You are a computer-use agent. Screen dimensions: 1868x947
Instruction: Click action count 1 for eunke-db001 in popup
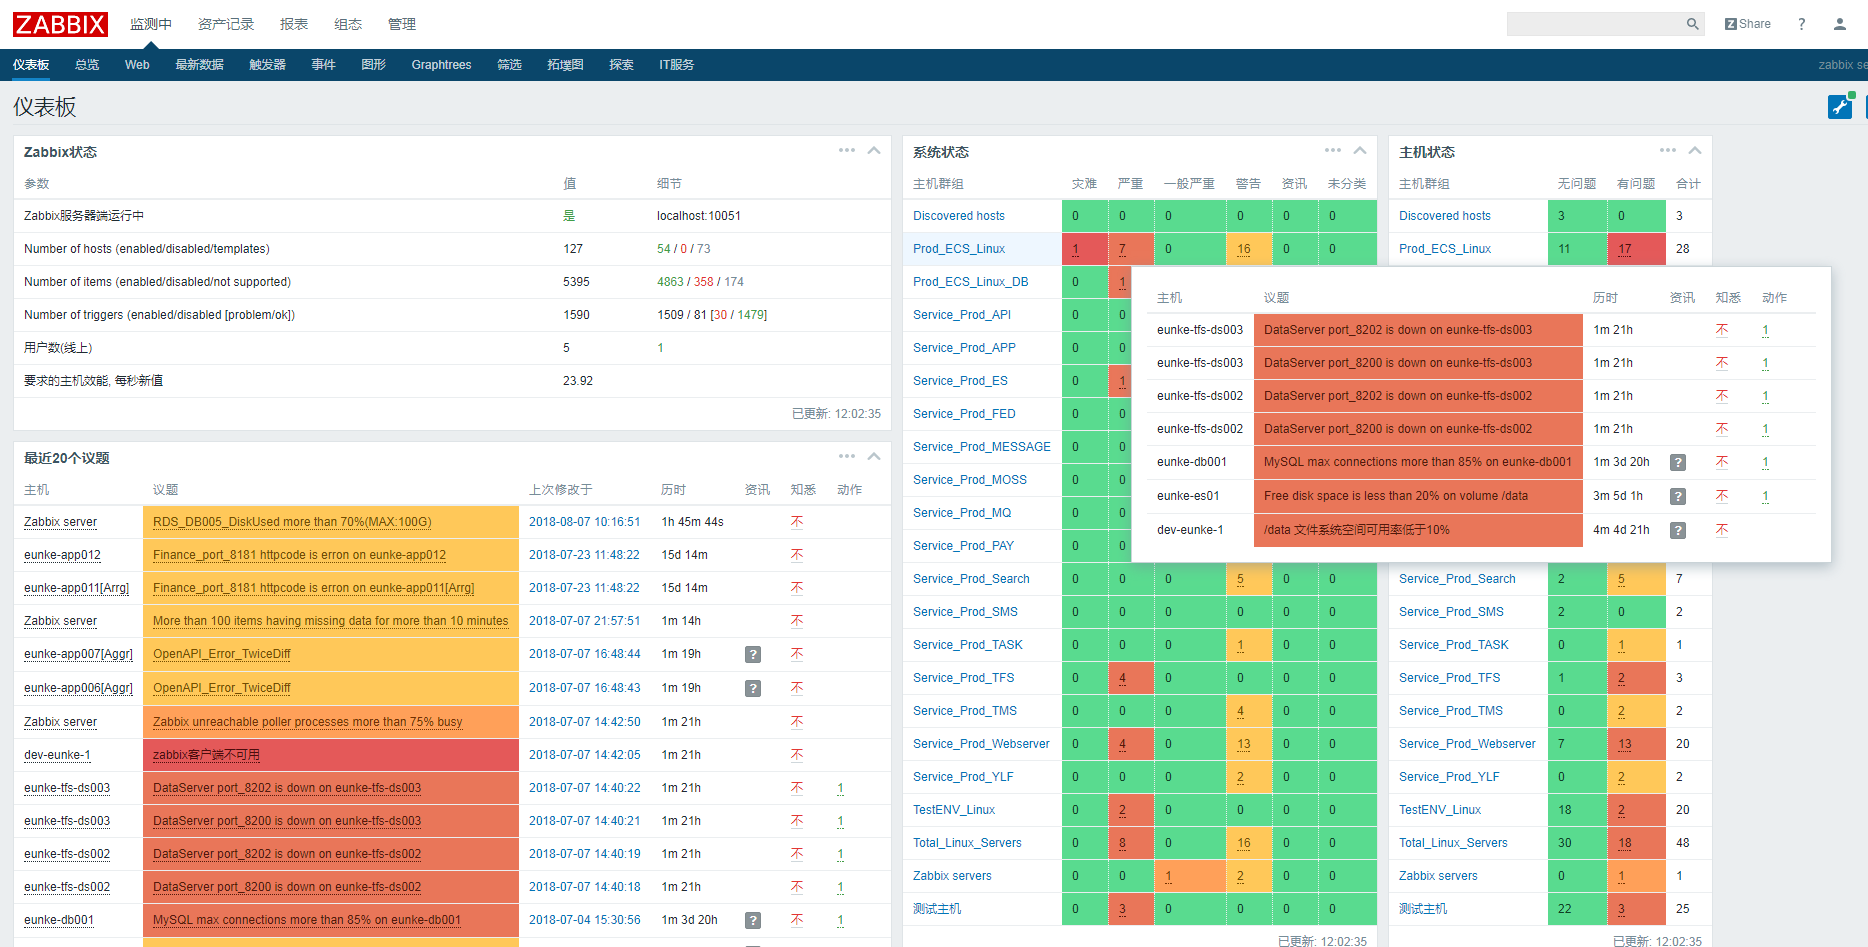point(1766,462)
